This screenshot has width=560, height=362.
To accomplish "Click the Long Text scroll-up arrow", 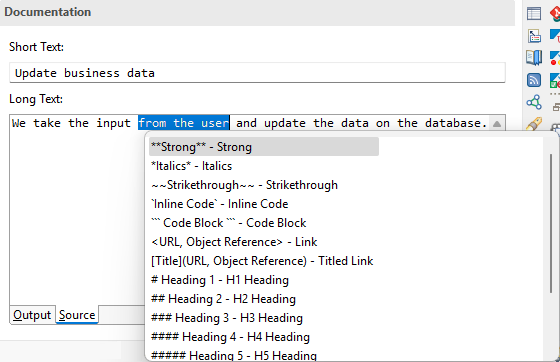I will click(x=497, y=124).
